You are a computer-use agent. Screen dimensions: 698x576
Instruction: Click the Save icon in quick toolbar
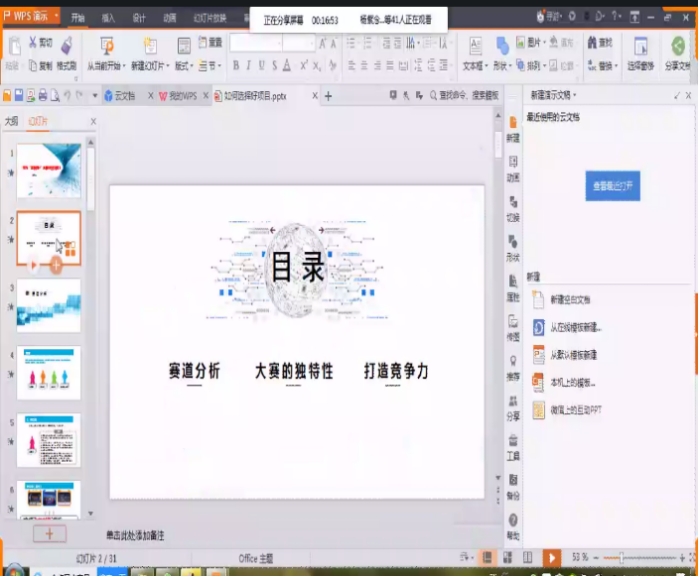[19, 95]
